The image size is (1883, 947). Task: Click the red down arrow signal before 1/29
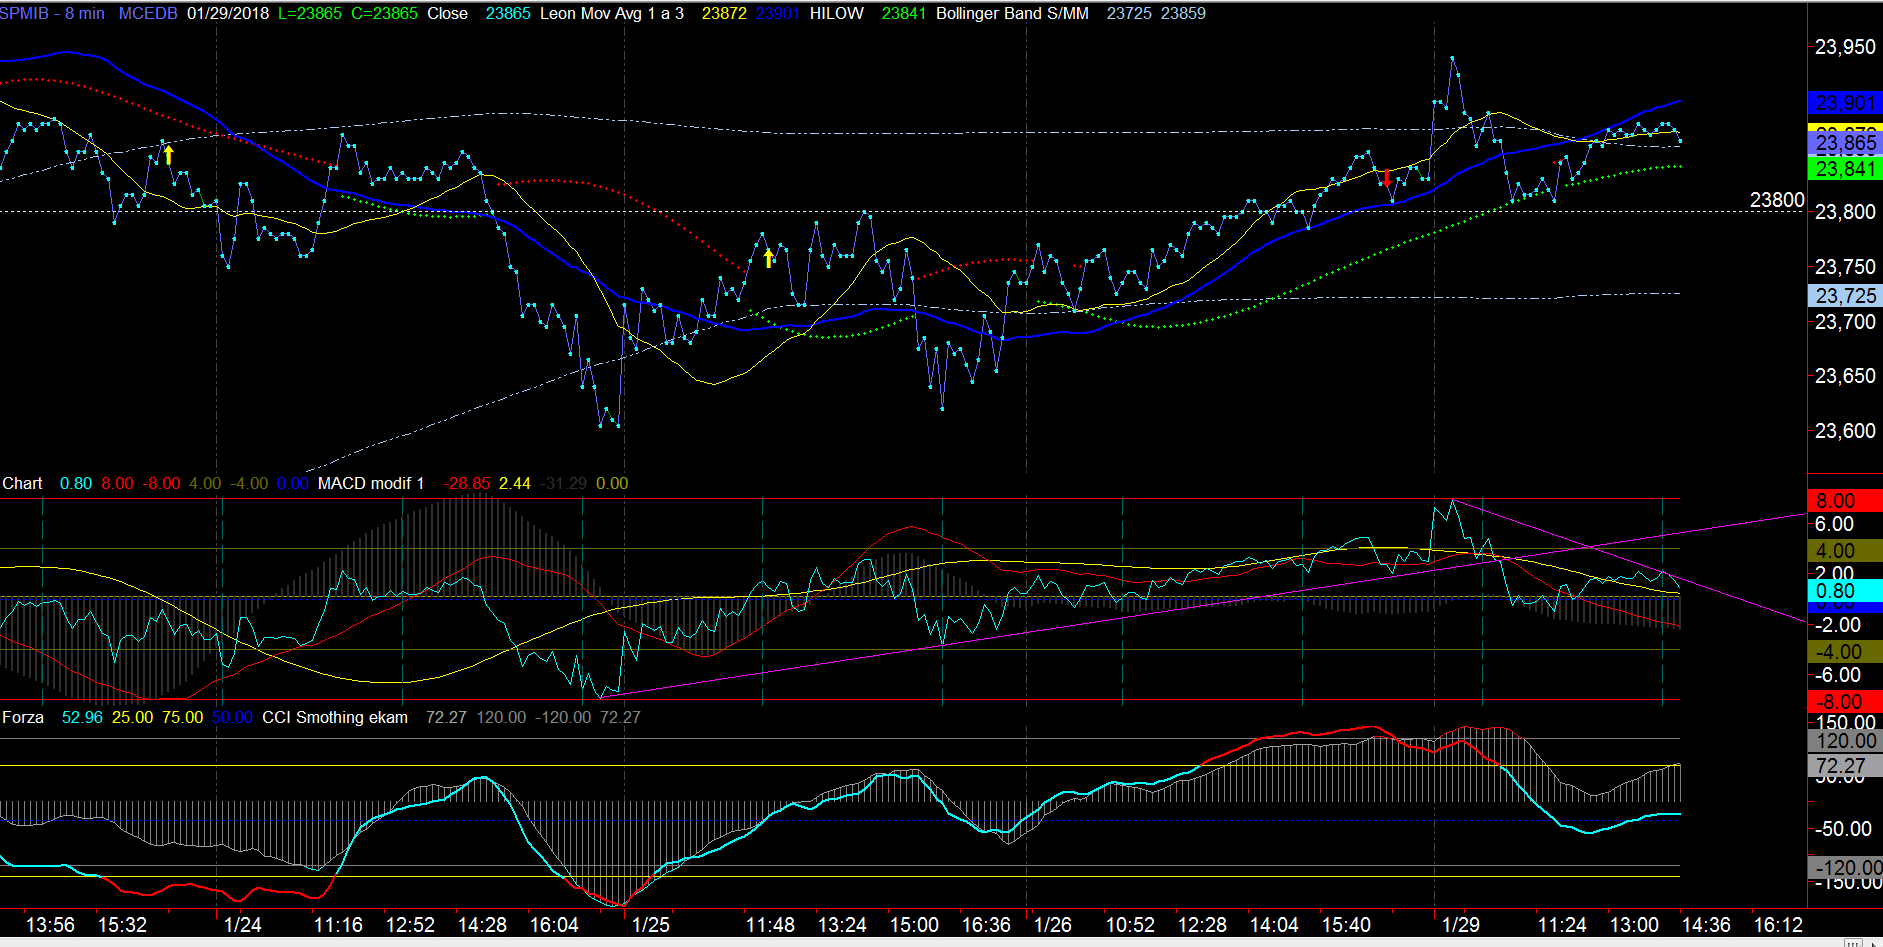click(1387, 179)
